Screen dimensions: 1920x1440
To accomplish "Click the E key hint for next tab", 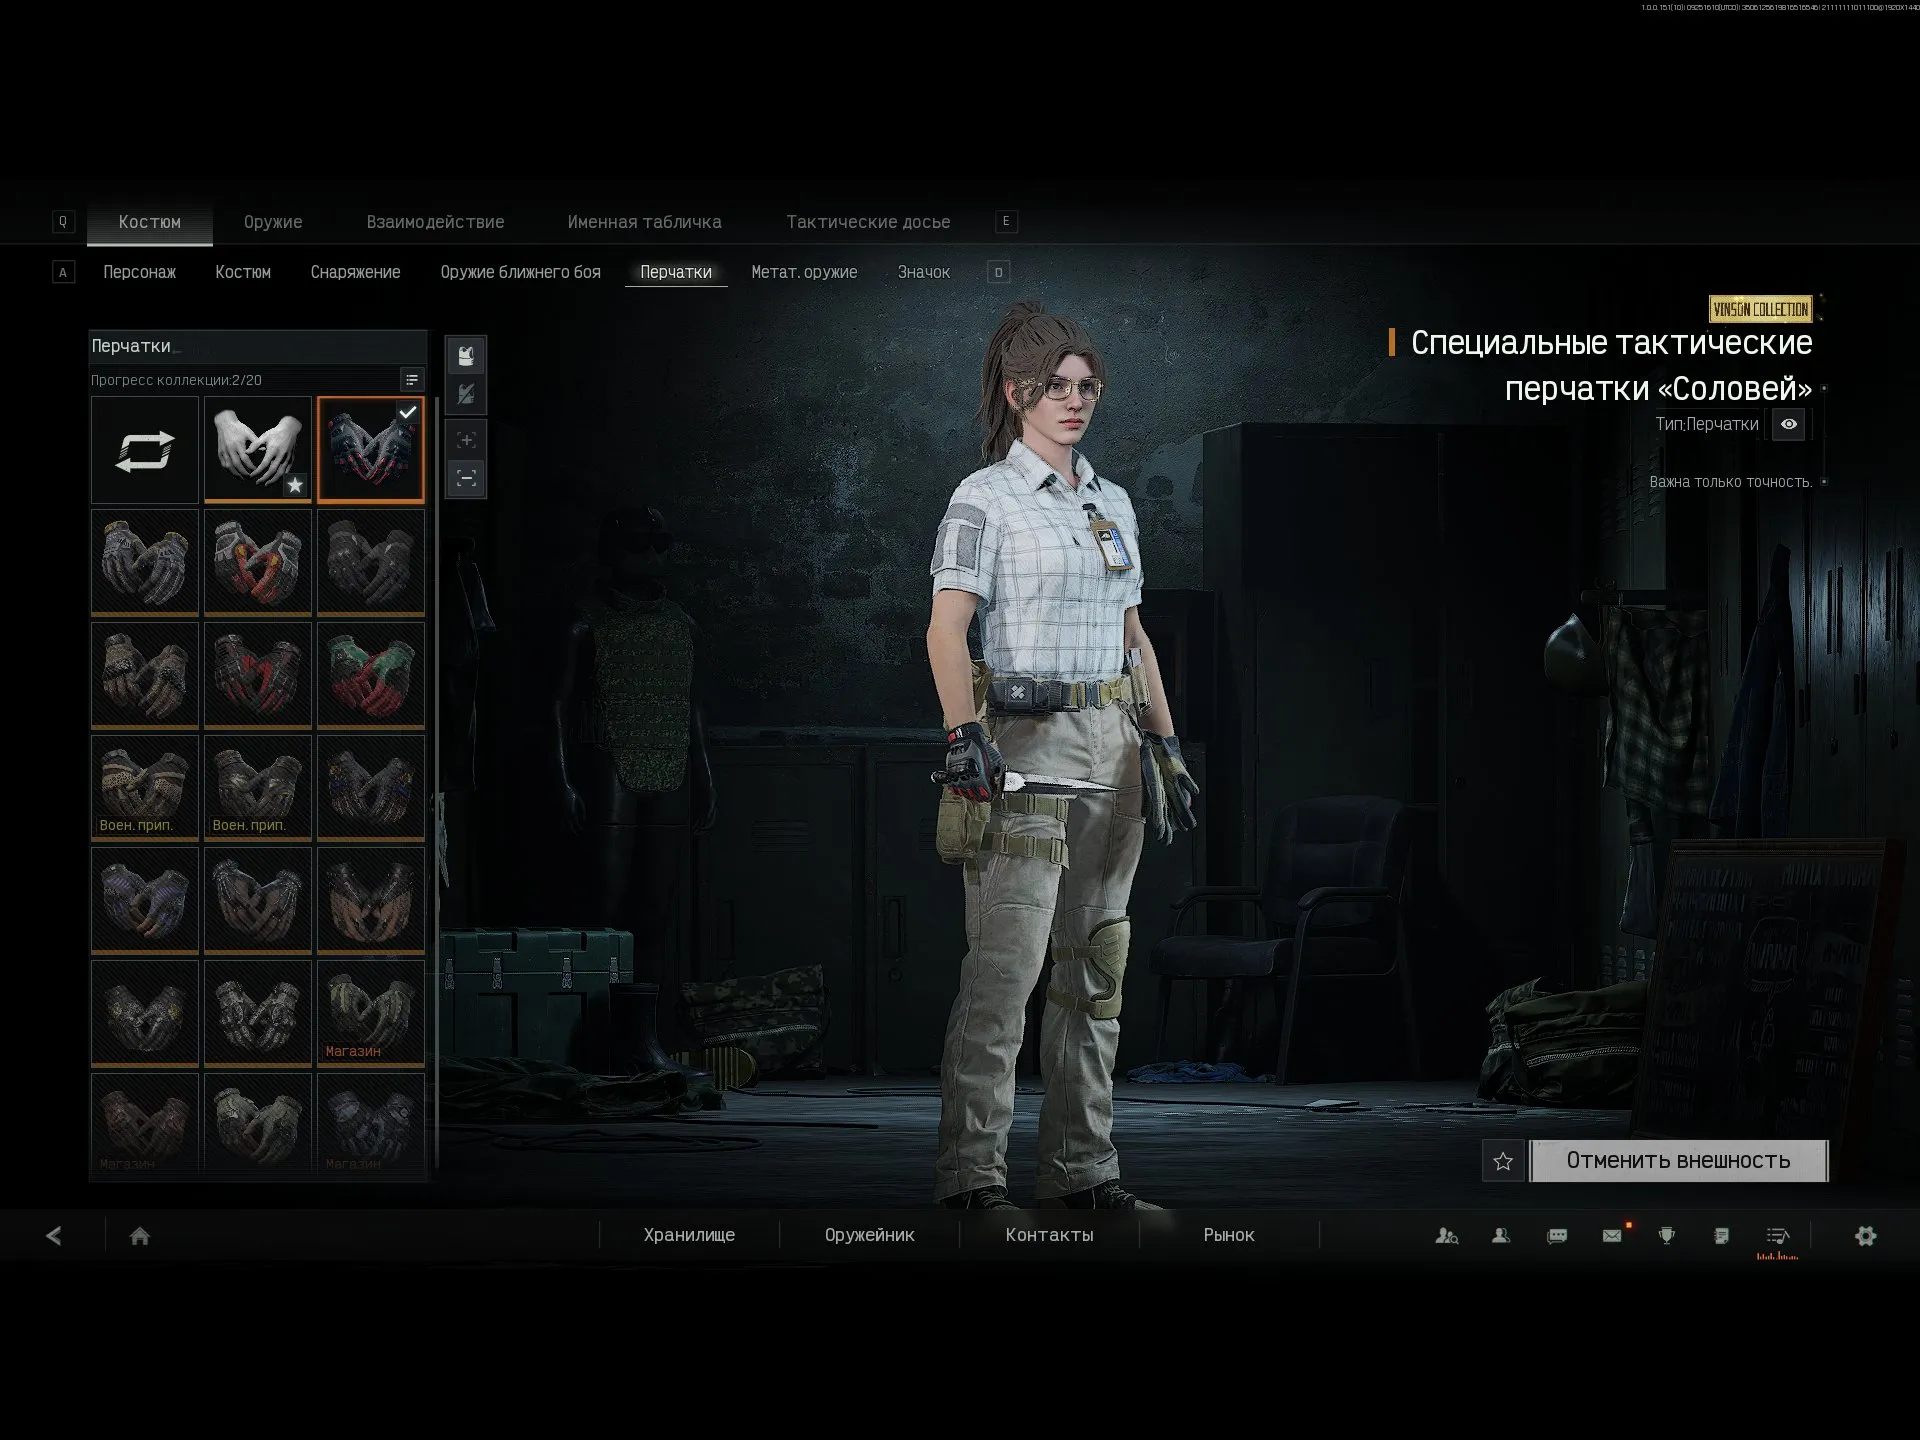I will click(x=1006, y=222).
